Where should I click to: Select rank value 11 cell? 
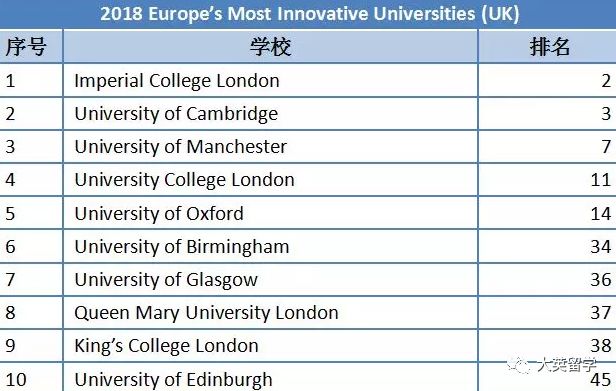click(547, 180)
